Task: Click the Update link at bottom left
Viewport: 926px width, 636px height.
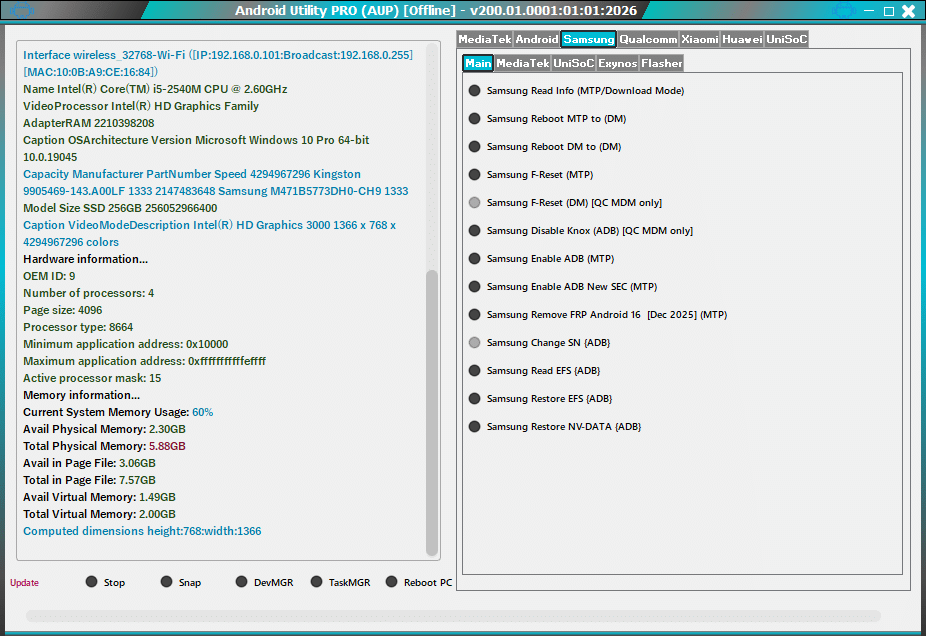Action: [x=23, y=582]
